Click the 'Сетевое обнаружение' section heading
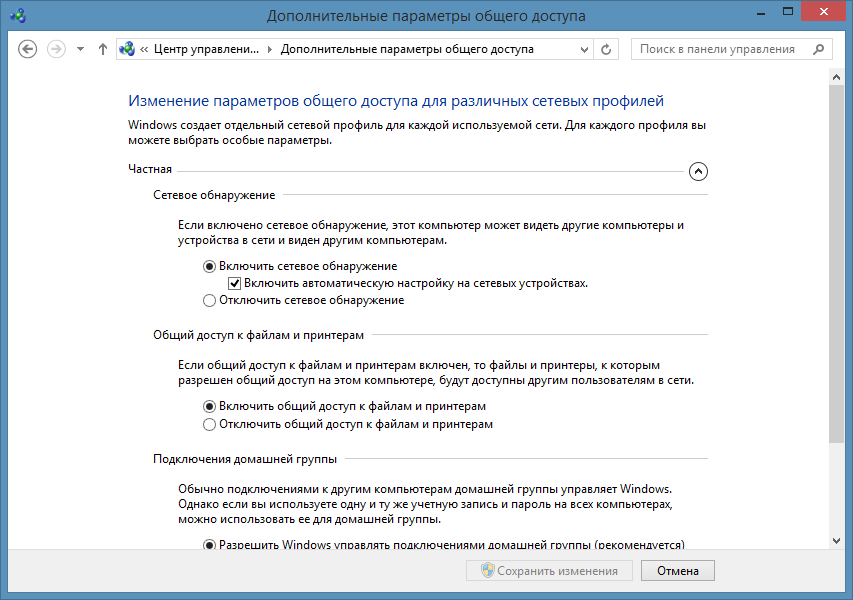Image resolution: width=853 pixels, height=600 pixels. [x=214, y=195]
